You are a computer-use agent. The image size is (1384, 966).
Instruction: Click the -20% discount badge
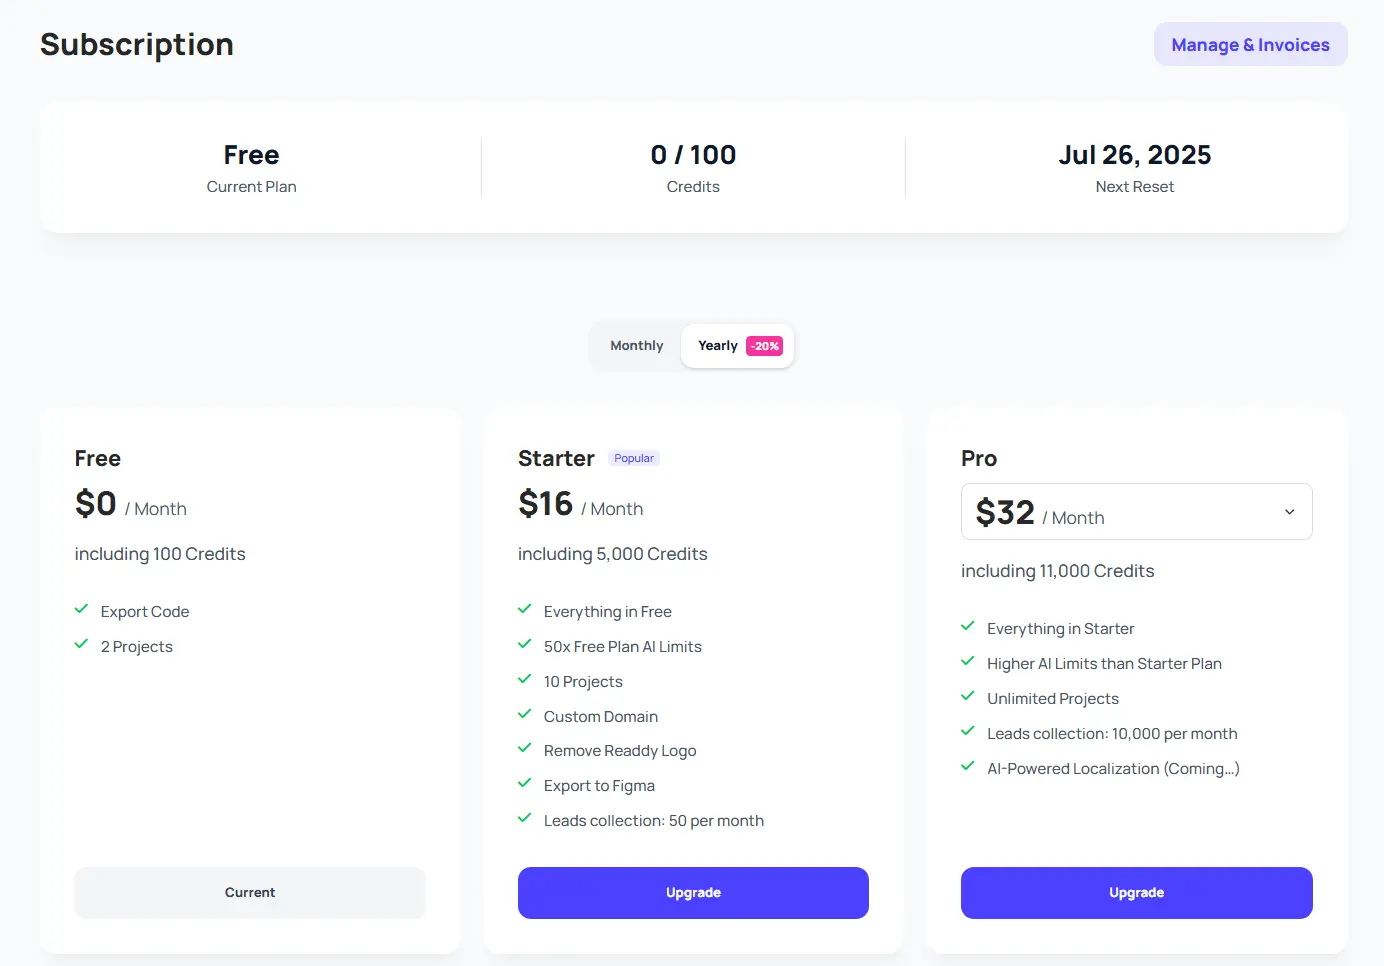765,346
